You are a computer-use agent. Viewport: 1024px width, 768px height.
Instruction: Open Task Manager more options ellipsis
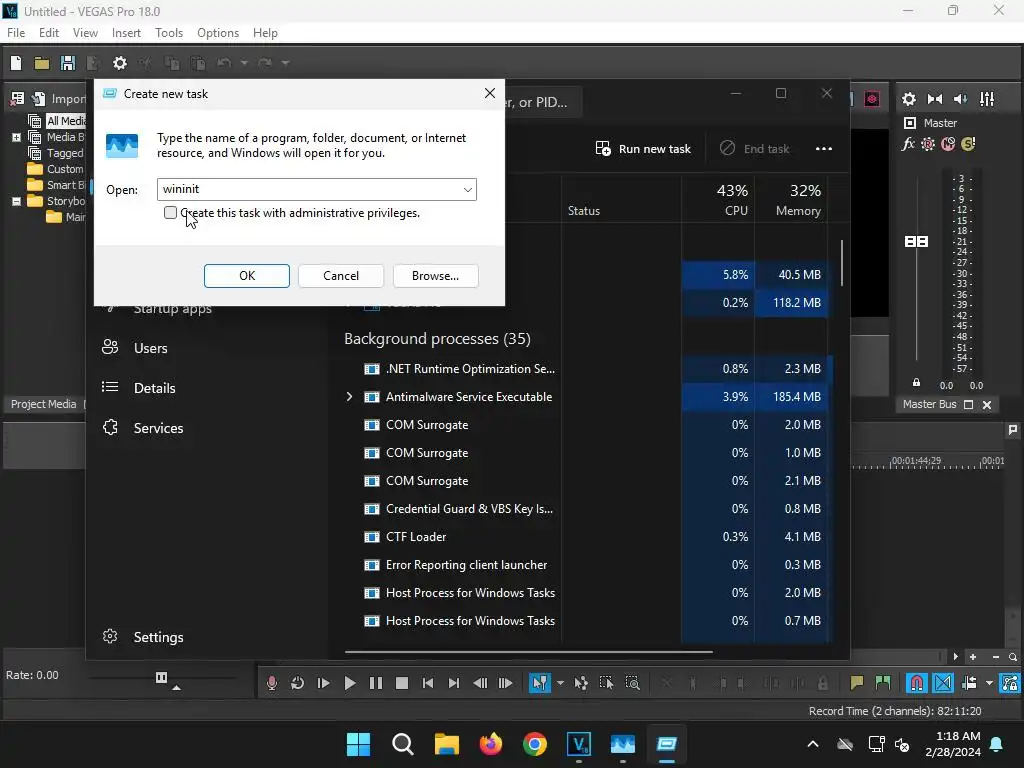[x=824, y=149]
